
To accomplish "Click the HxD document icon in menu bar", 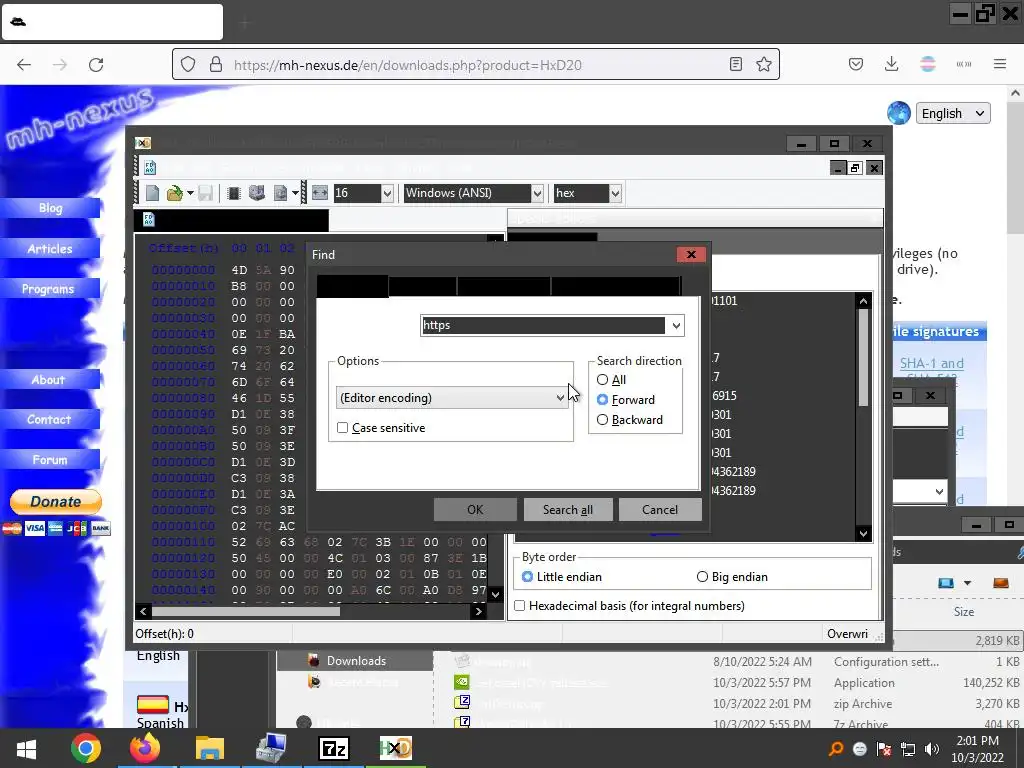I will (x=150, y=168).
